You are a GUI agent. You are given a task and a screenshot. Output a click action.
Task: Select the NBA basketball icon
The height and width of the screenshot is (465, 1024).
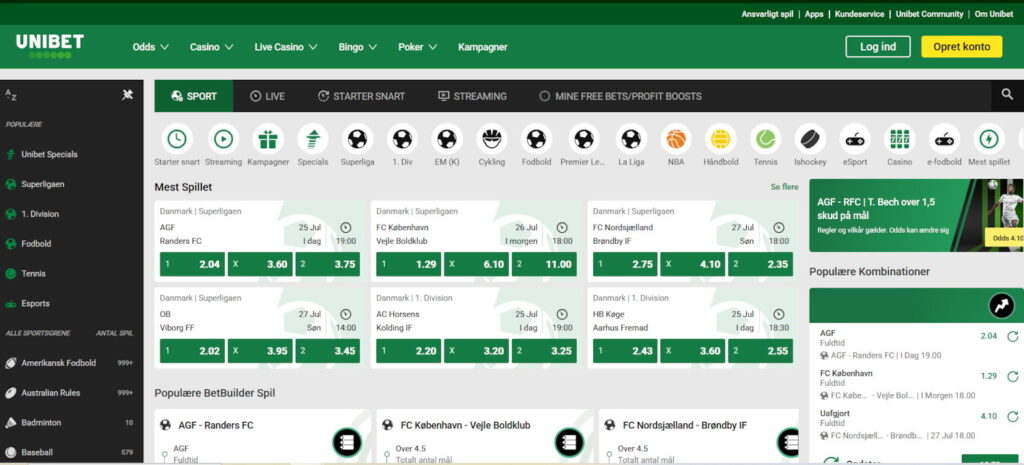[676, 138]
